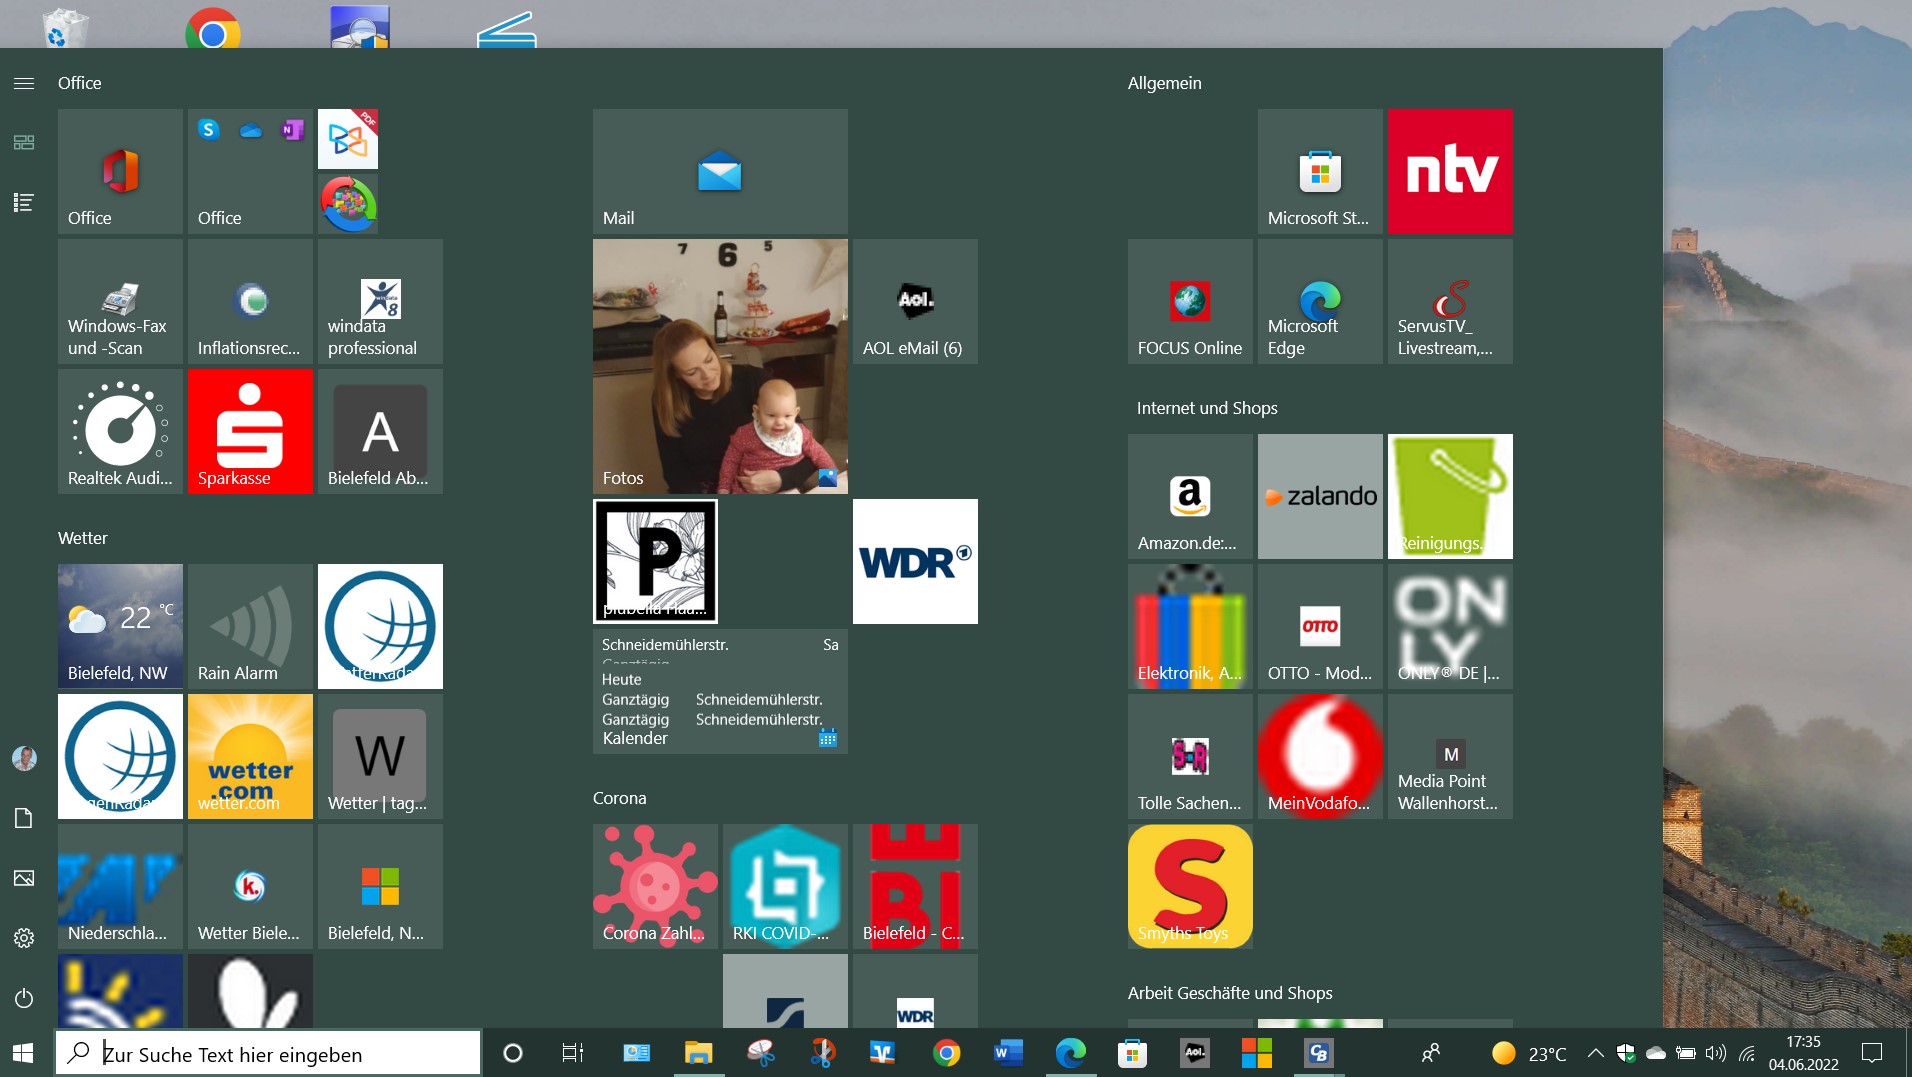
Task: Open the Wetter | tag... tile
Action: [x=380, y=756]
